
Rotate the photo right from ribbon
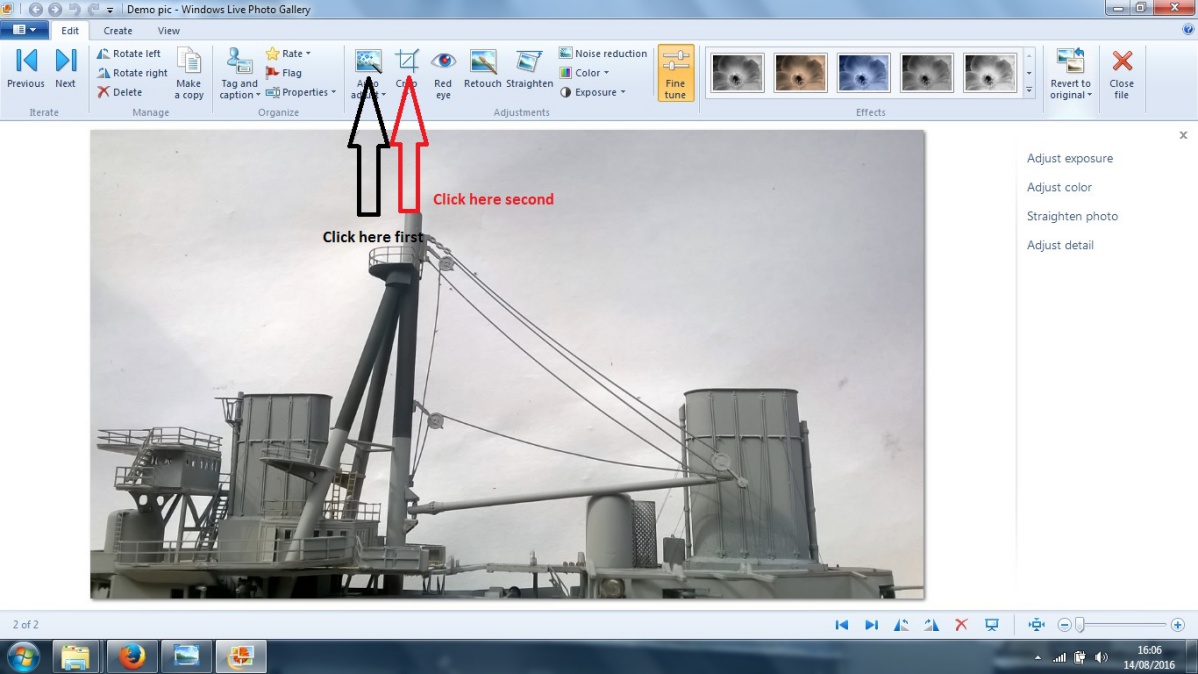(x=132, y=73)
